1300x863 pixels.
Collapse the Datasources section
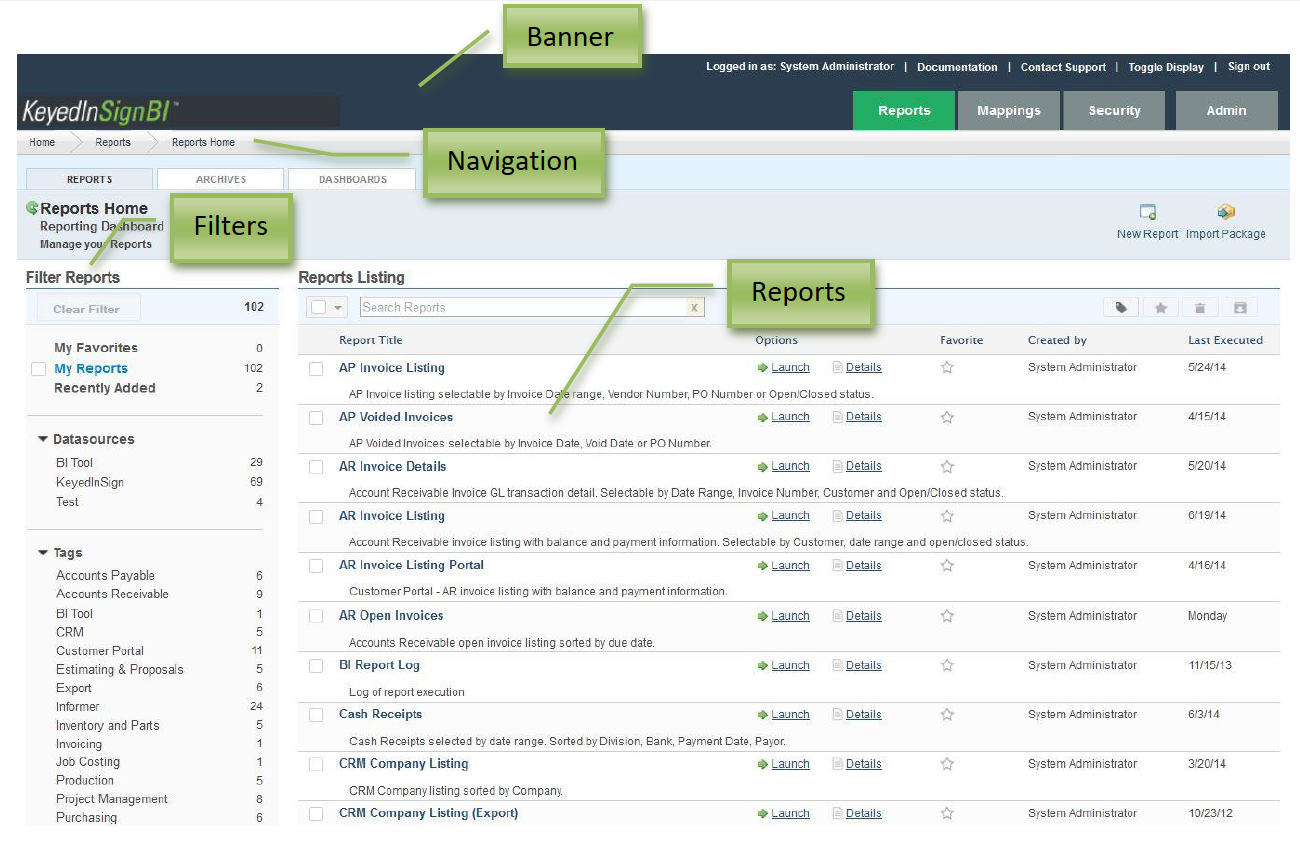(x=43, y=439)
